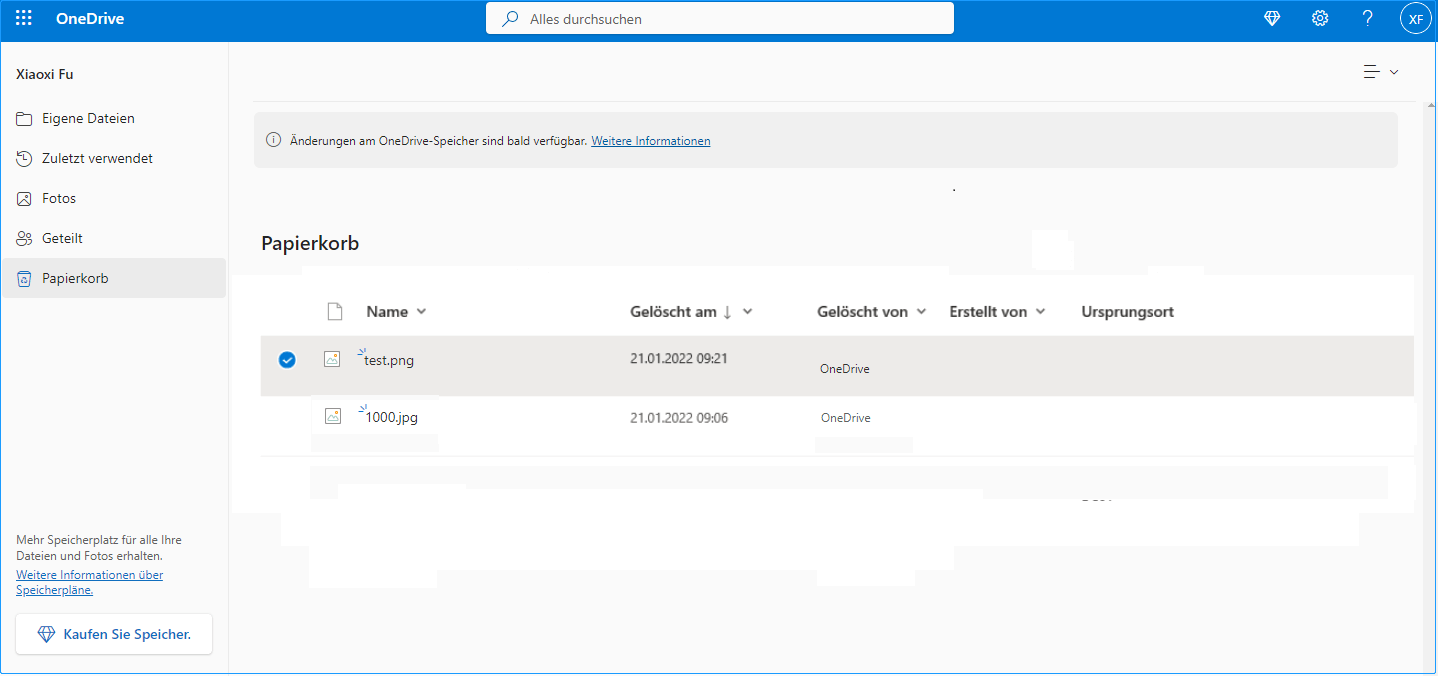Open Eigene Dateien in sidebar
This screenshot has height=676, width=1438.
pyautogui.click(x=114, y=118)
